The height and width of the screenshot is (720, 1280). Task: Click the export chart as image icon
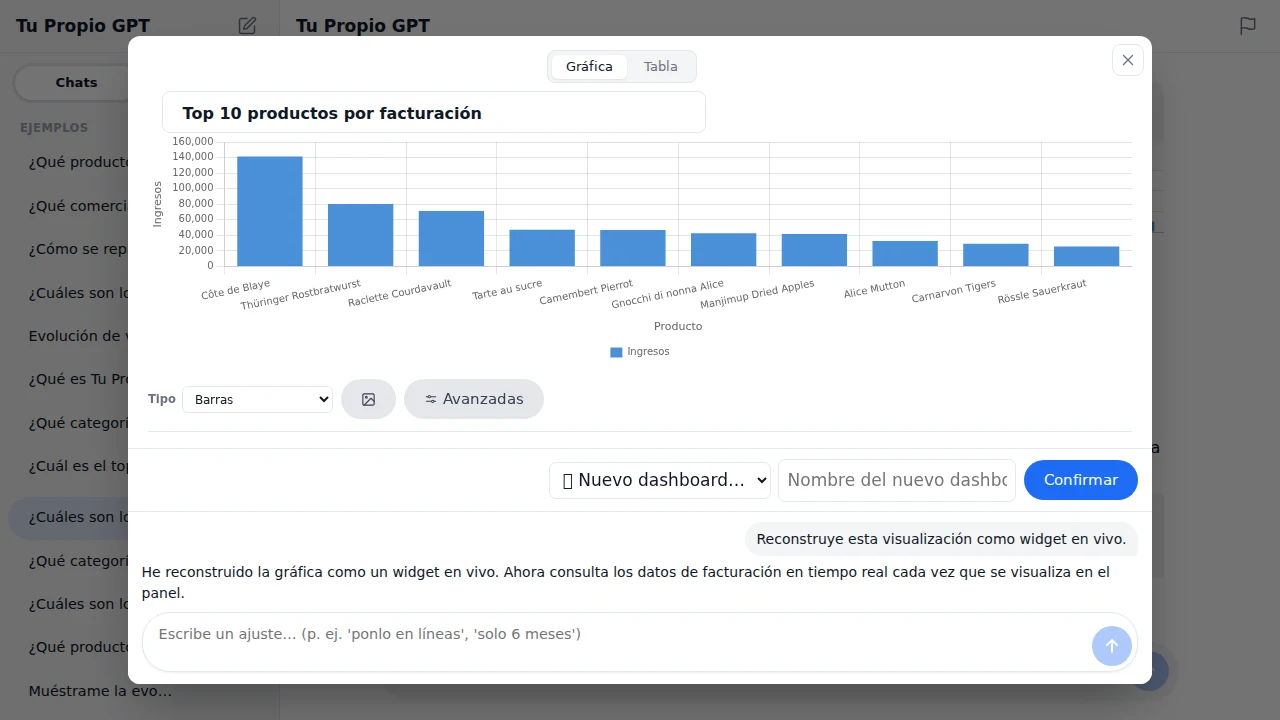pos(368,399)
